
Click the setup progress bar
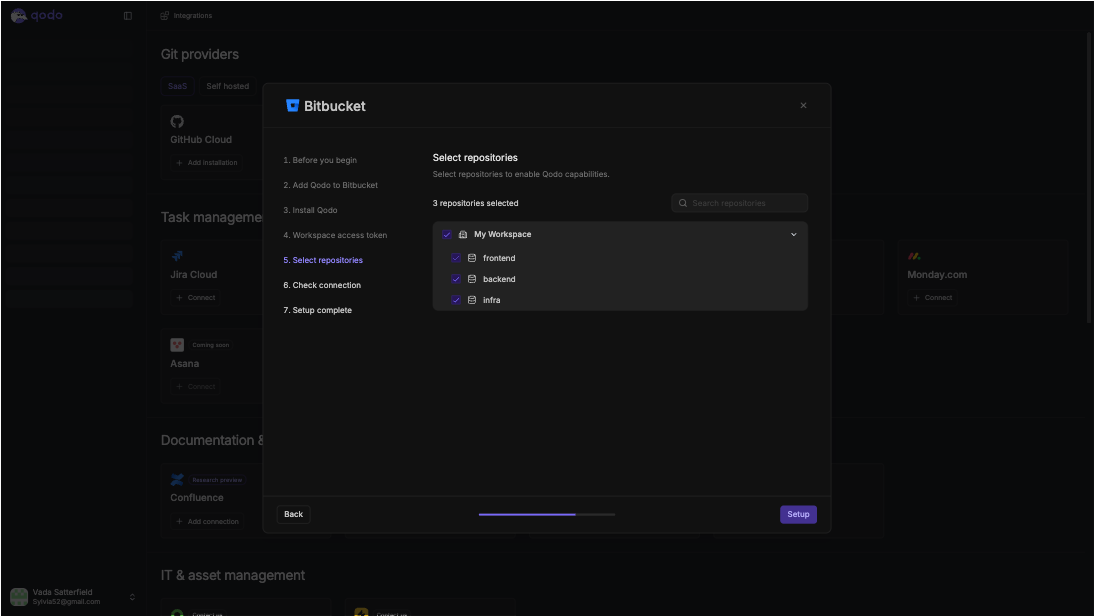click(x=547, y=514)
